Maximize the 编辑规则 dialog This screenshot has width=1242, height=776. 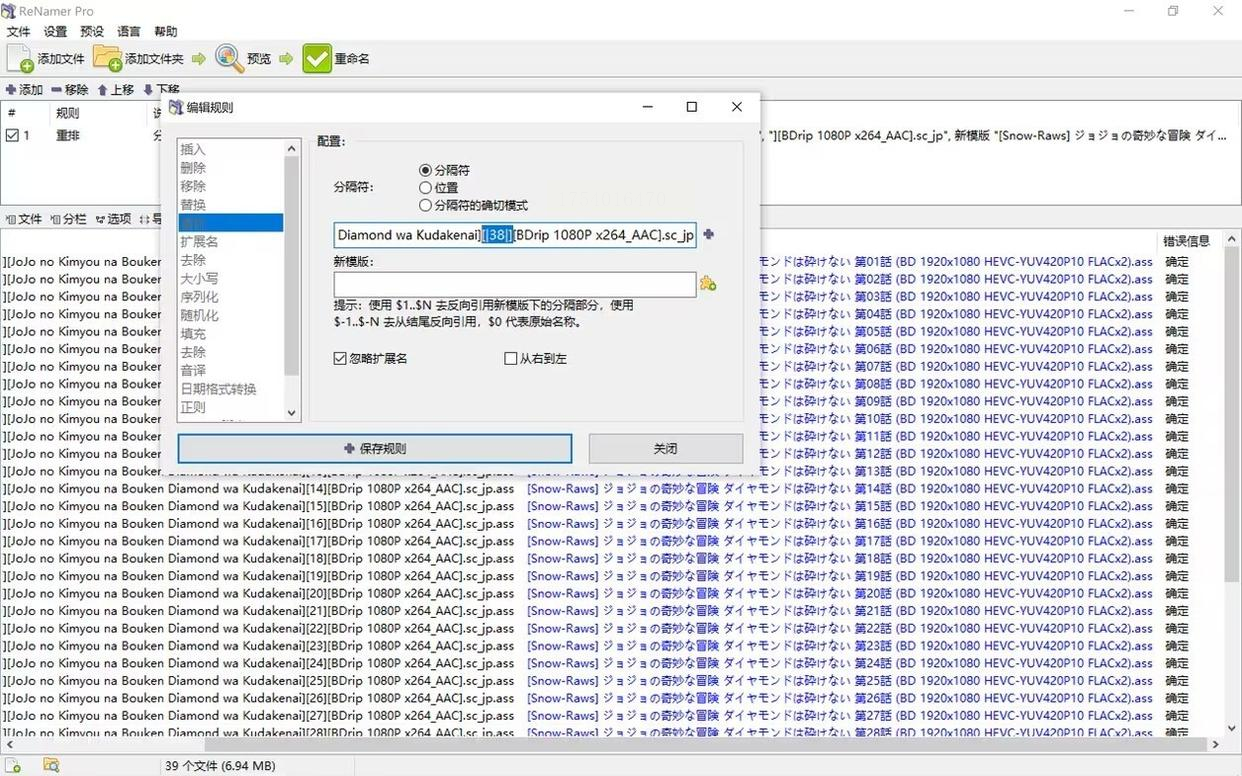point(691,107)
